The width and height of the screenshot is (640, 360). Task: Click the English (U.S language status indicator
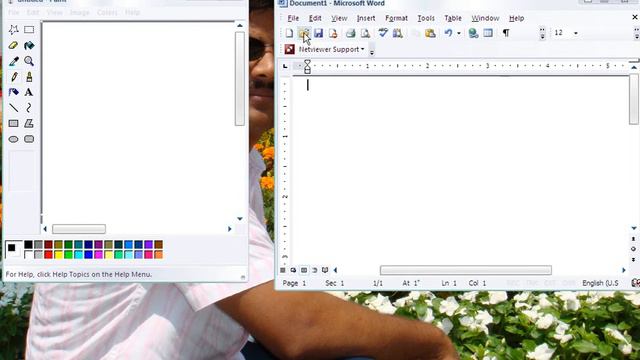point(600,283)
